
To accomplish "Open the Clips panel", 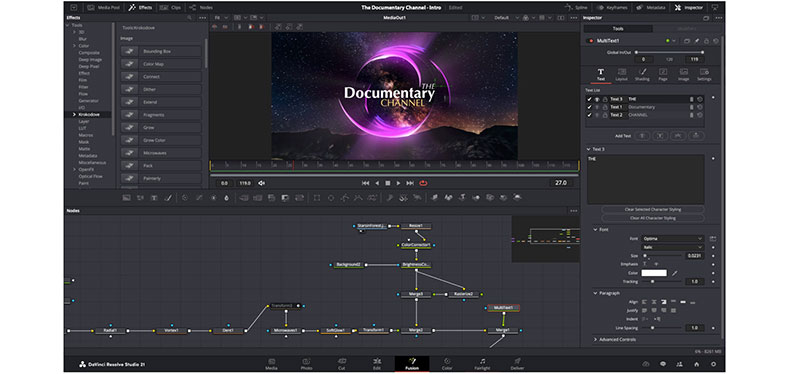I will pos(170,8).
